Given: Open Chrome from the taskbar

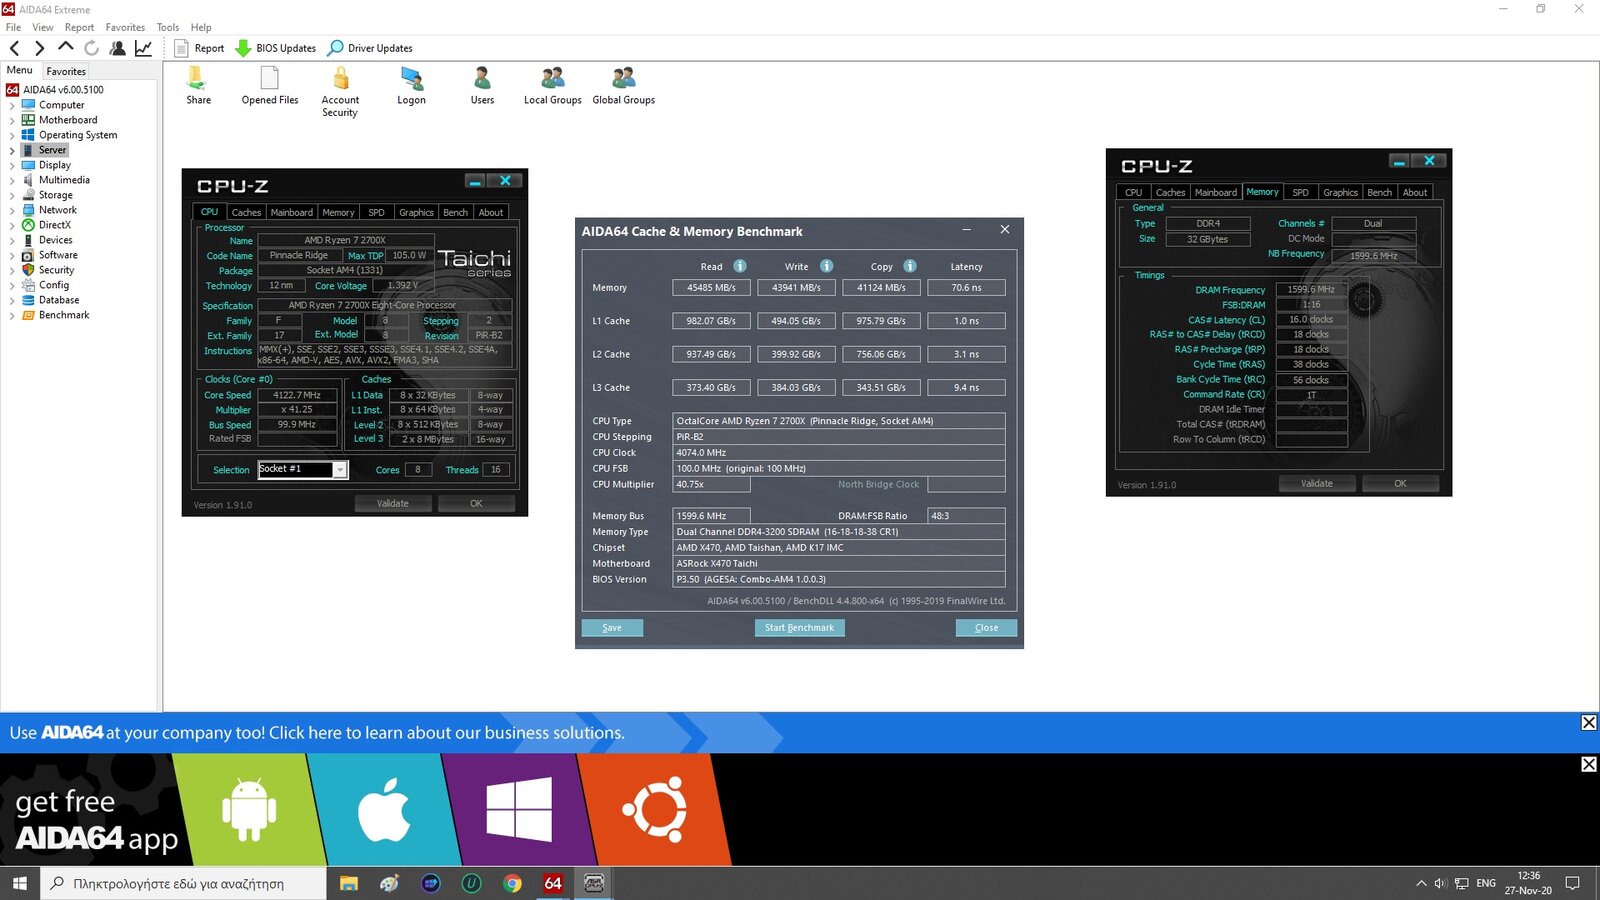Looking at the screenshot, I should click(x=512, y=883).
